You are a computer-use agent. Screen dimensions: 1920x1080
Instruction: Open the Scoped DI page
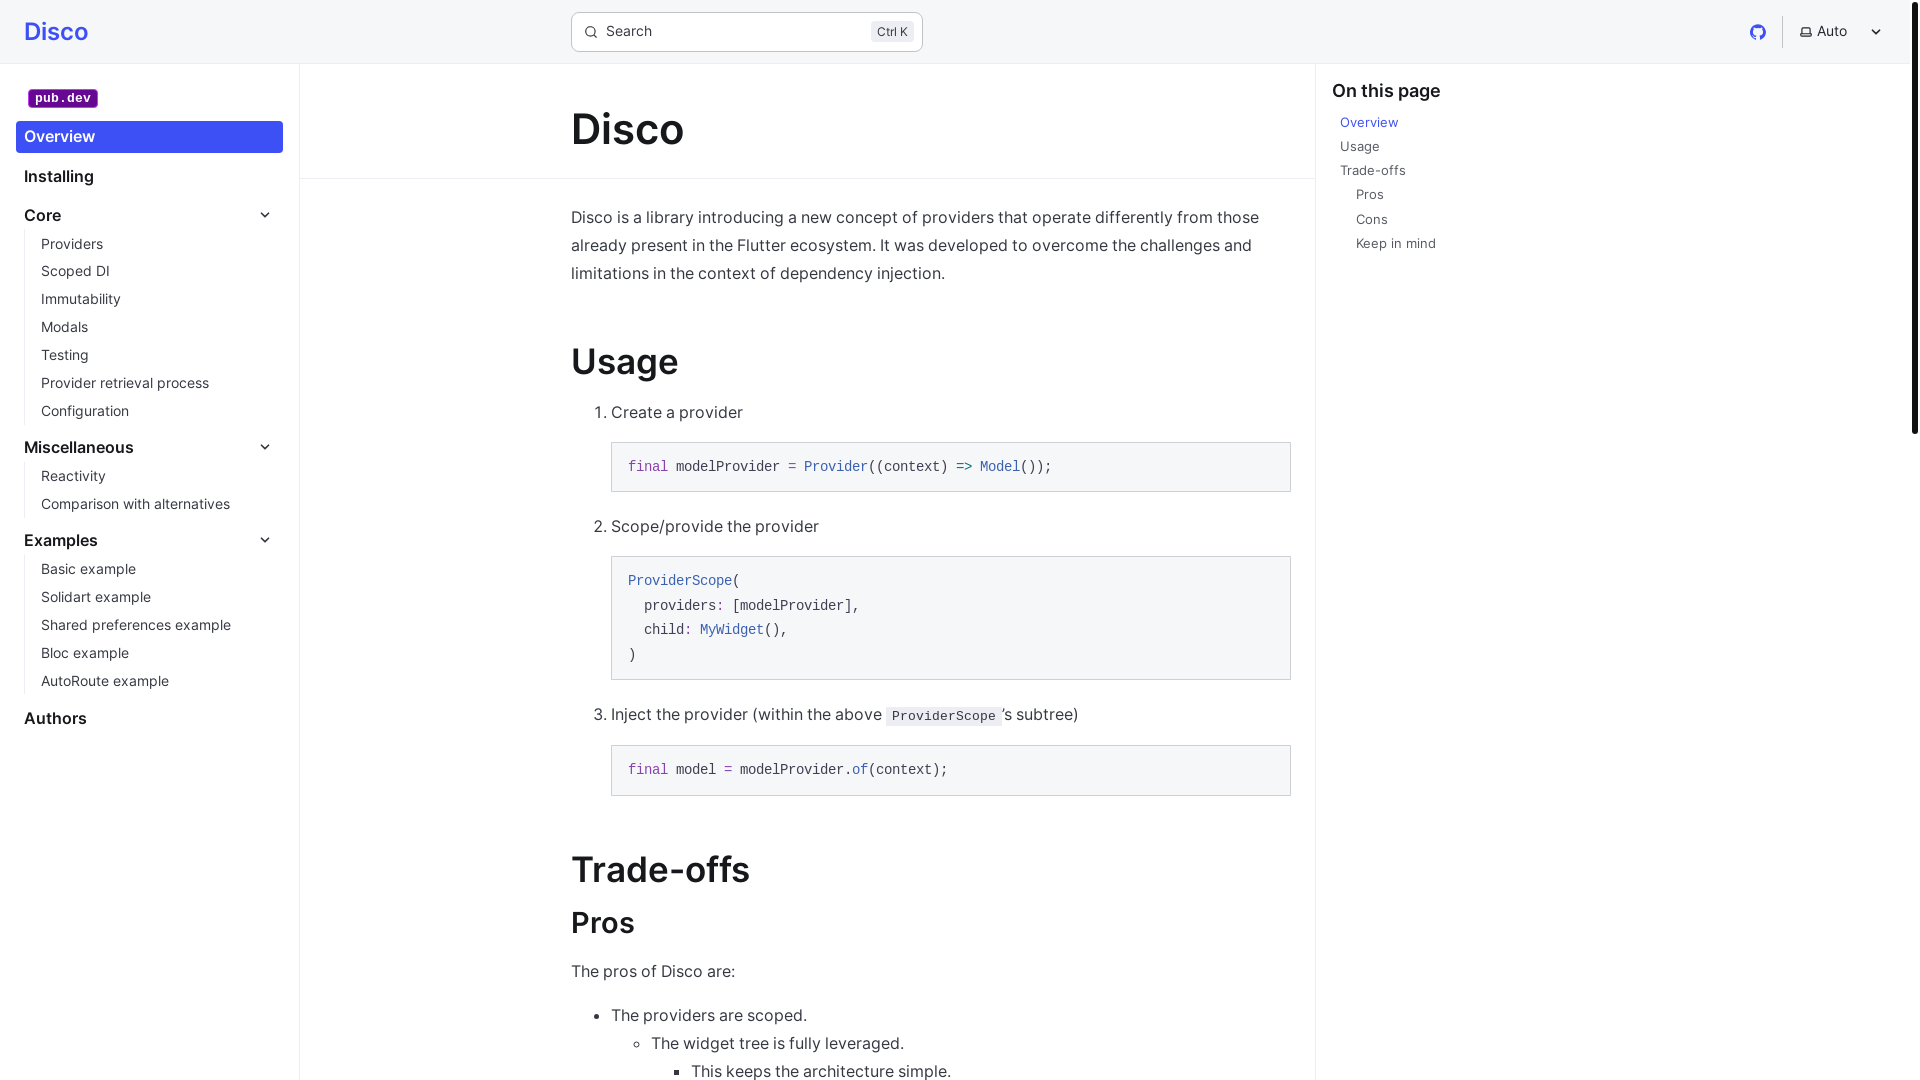[x=75, y=271]
